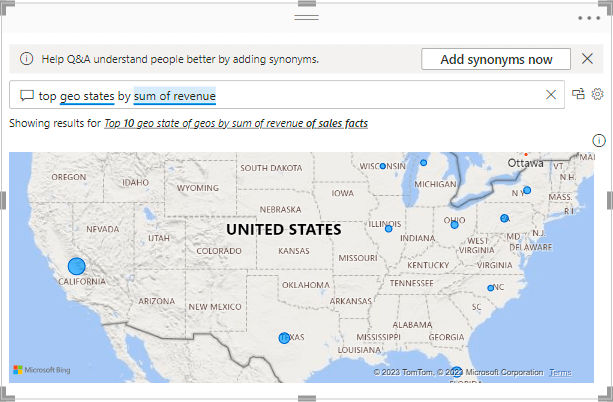This screenshot has height=402, width=613.
Task: Click the COLORADO label on the map
Action: tap(219, 251)
